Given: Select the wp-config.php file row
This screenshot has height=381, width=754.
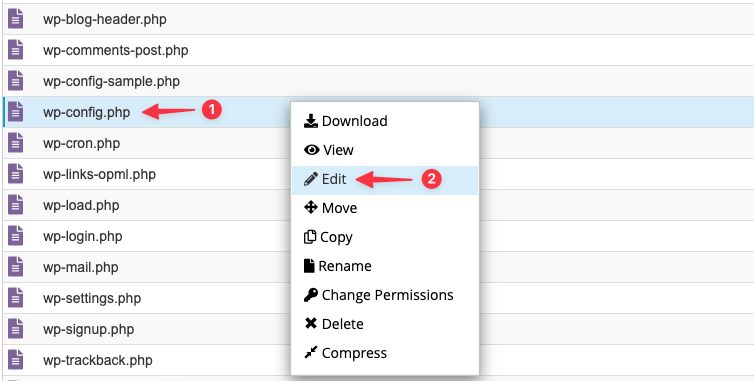Looking at the screenshot, I should pos(377,112).
